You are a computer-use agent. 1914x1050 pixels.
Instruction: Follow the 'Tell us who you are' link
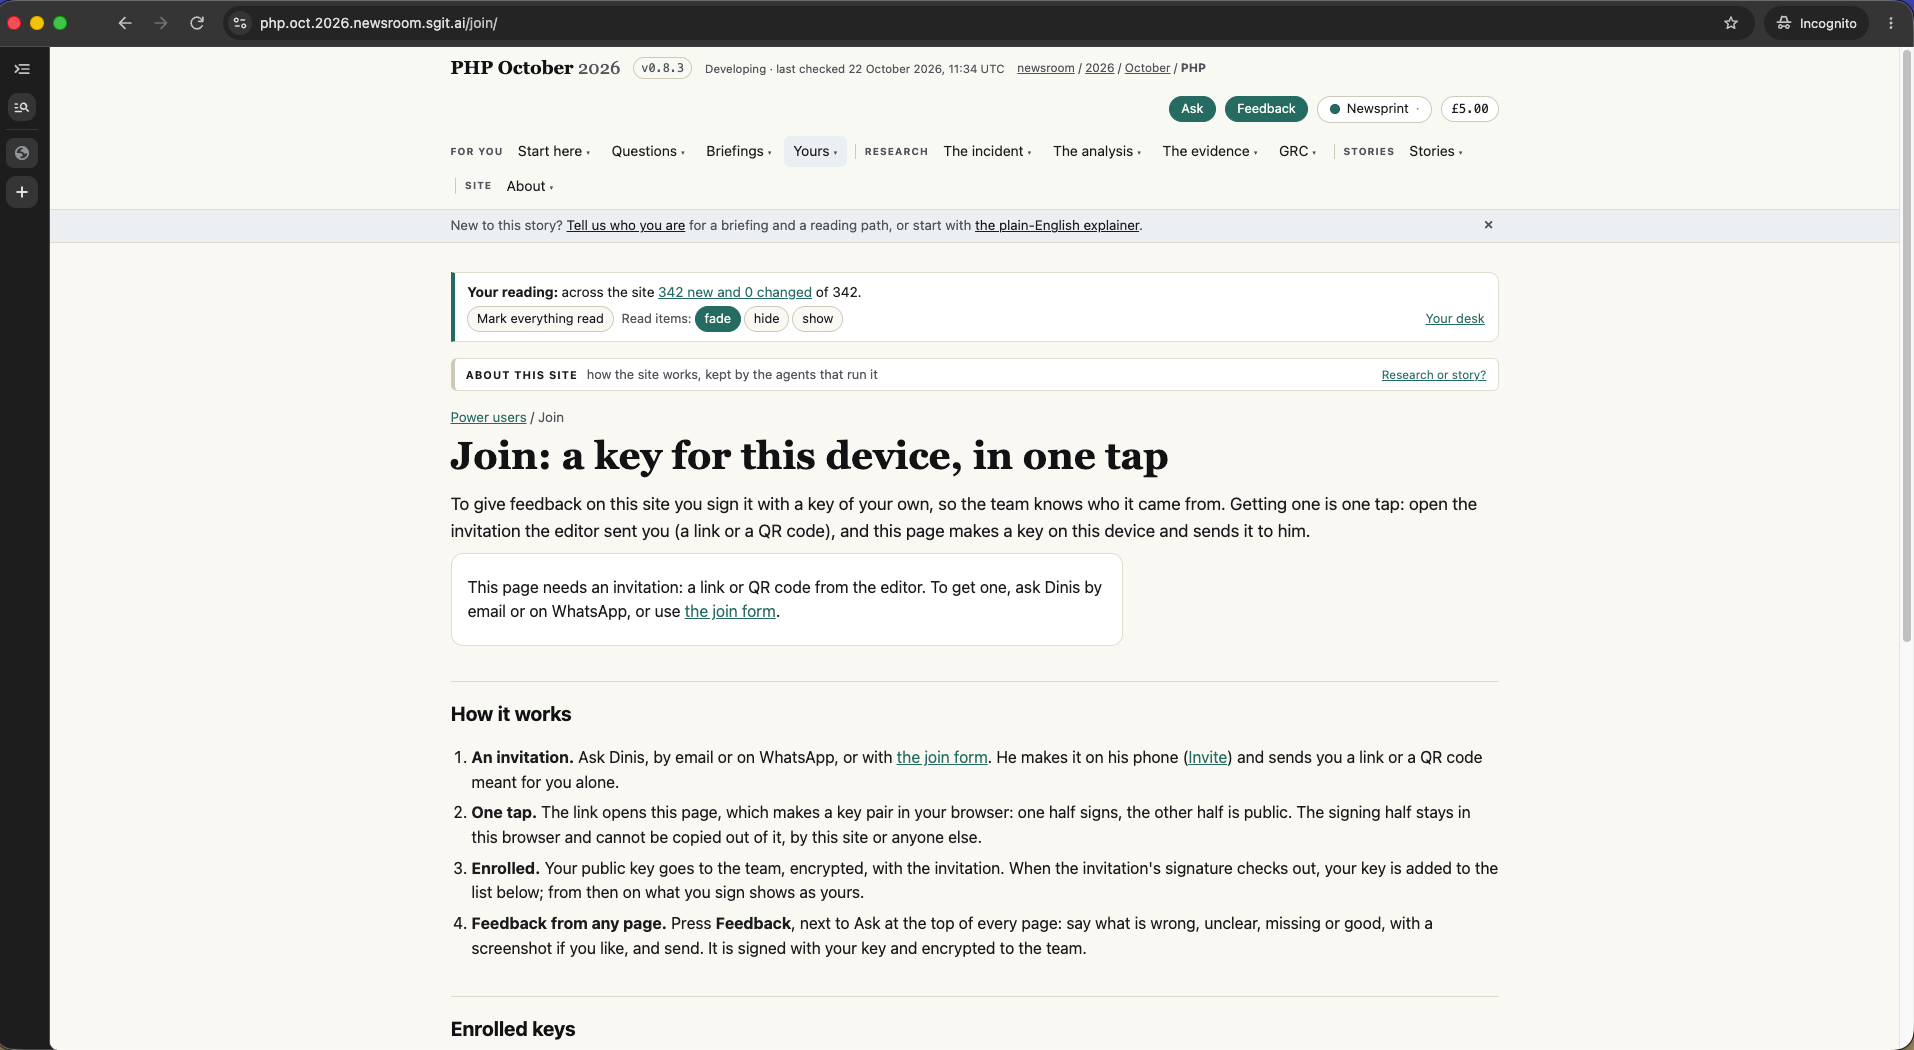626,225
